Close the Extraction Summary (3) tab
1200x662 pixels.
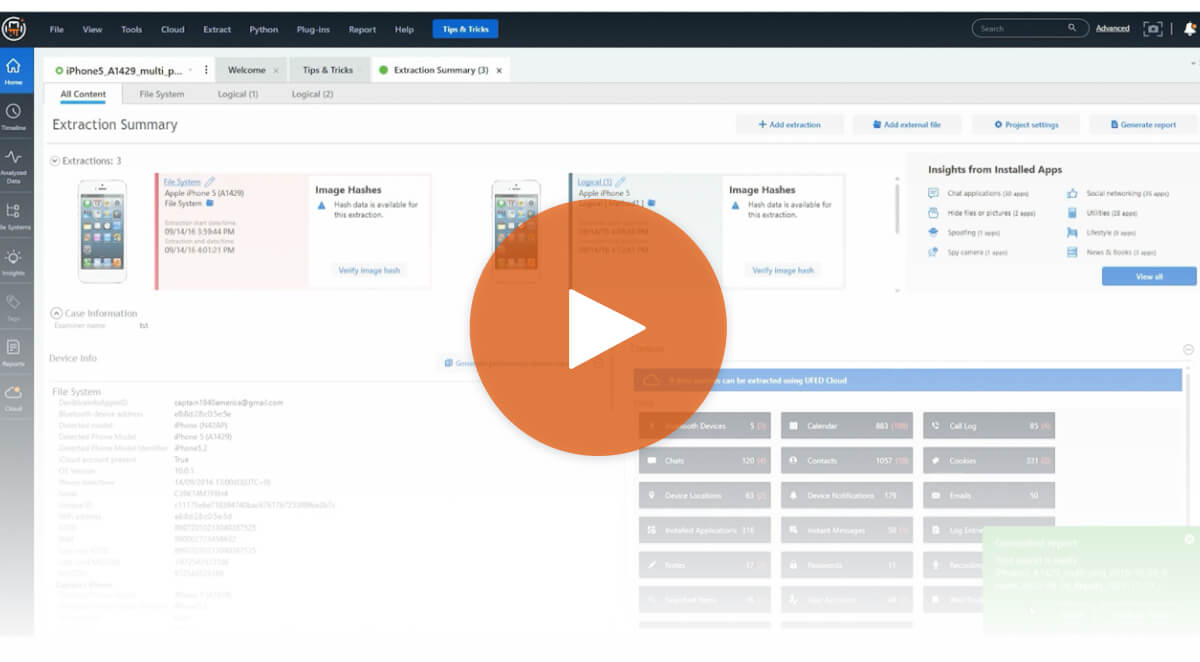coord(499,71)
